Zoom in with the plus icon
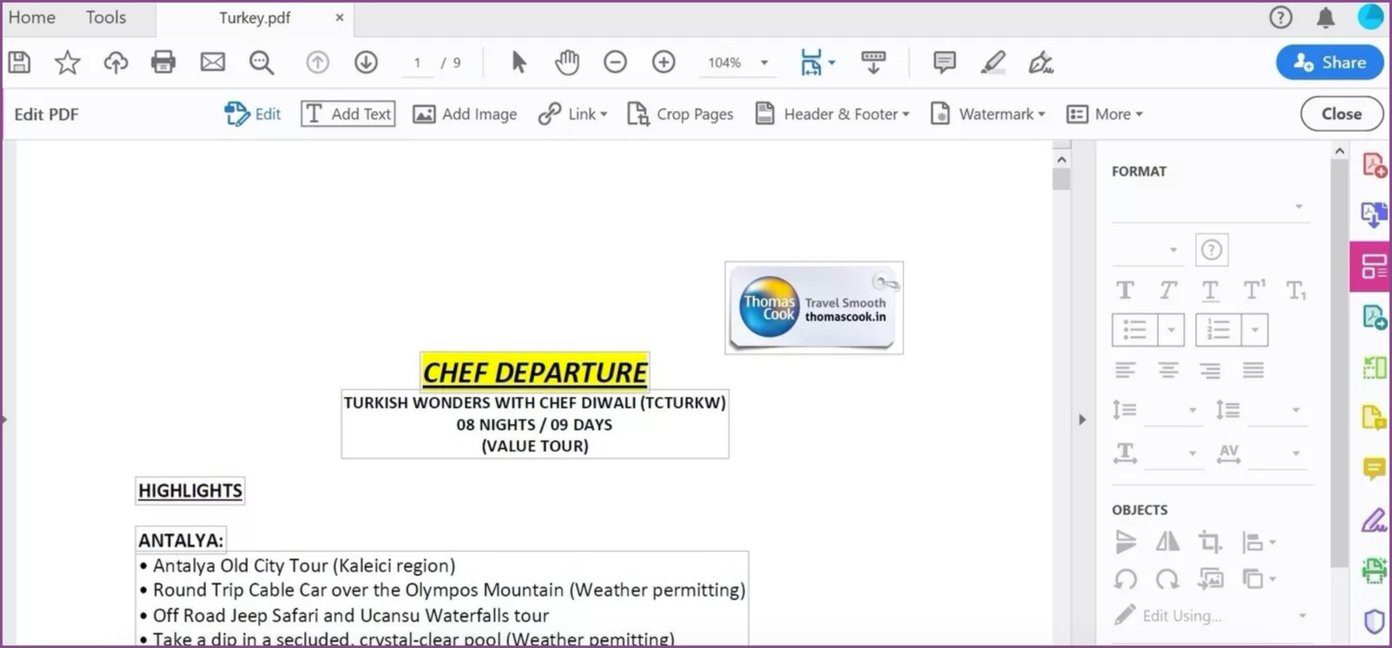The image size is (1392, 648). click(664, 62)
